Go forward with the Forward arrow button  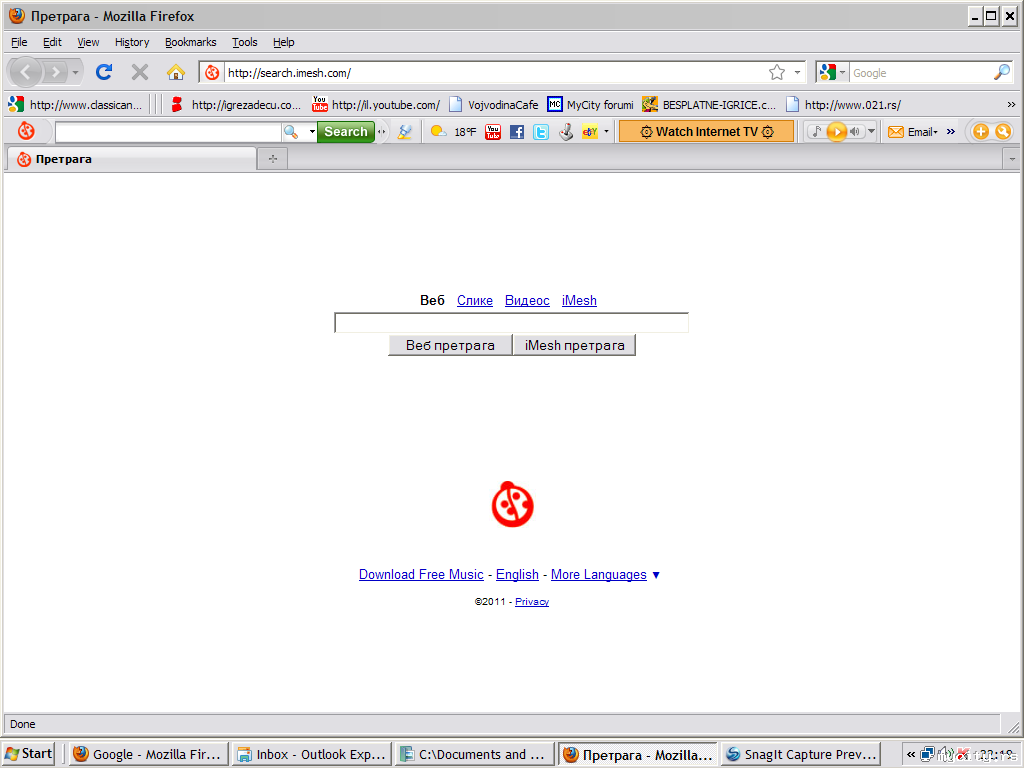click(x=56, y=72)
